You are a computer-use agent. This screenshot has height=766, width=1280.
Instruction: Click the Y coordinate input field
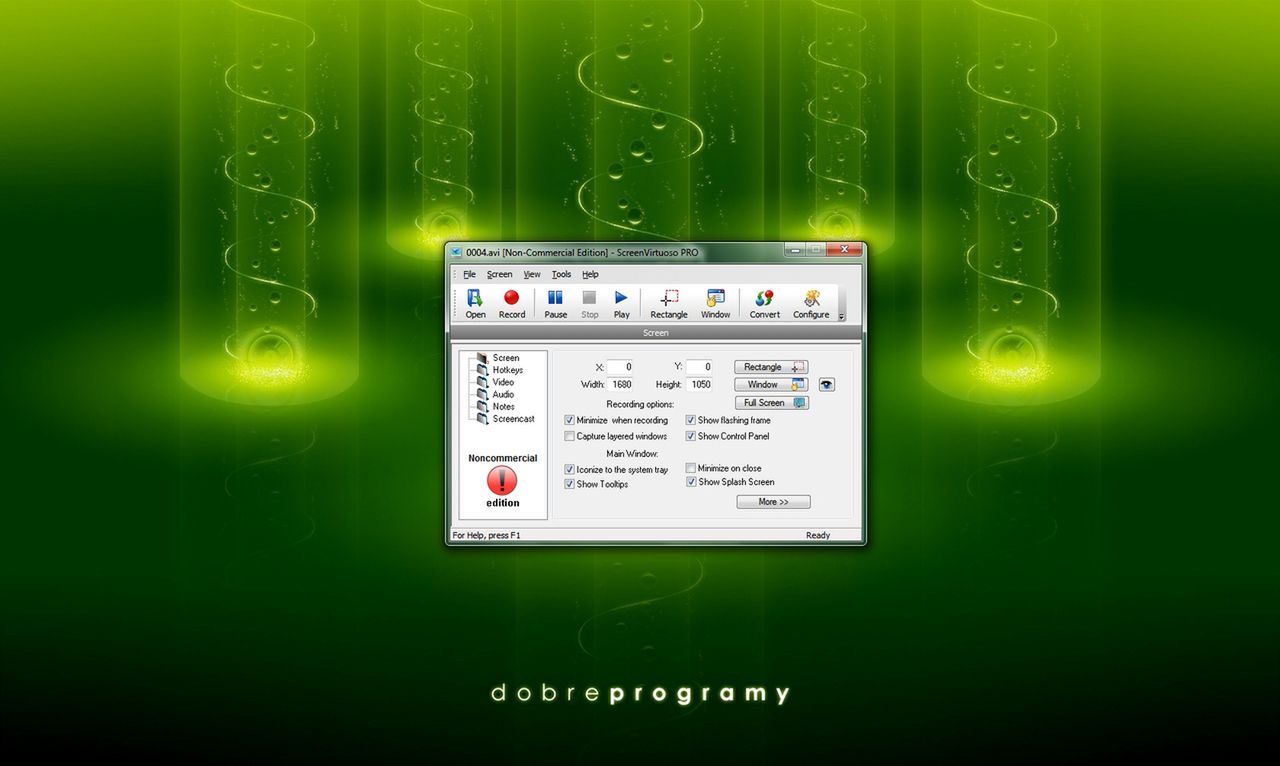pyautogui.click(x=699, y=367)
